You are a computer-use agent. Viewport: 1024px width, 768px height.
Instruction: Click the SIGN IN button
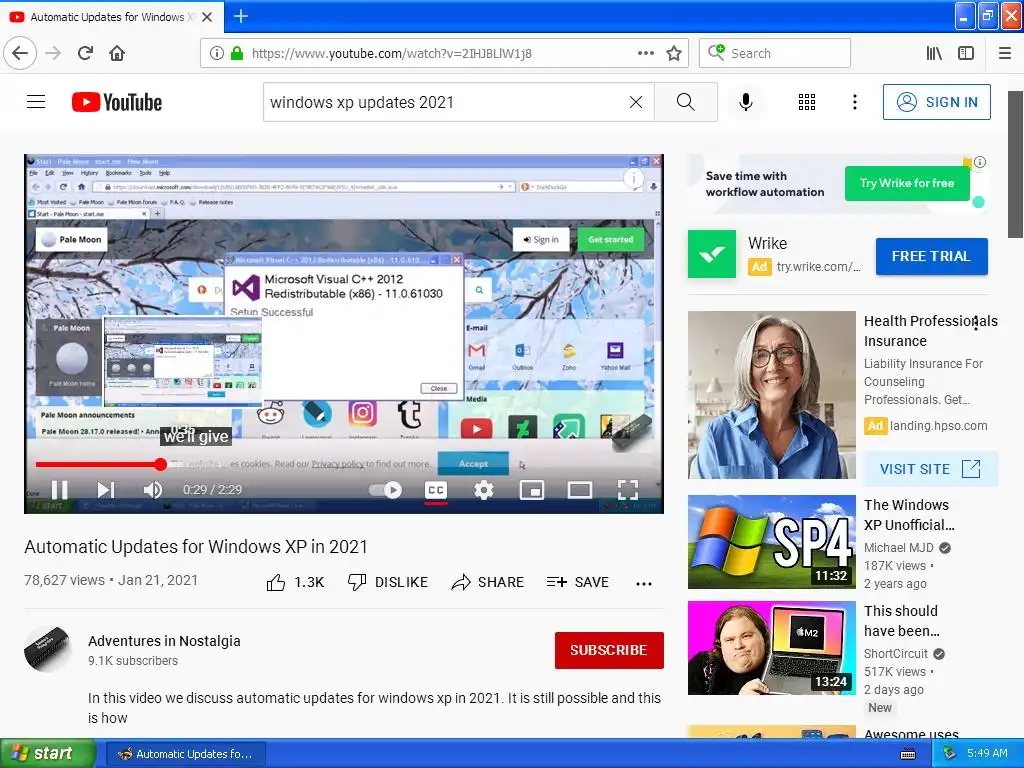pos(936,102)
